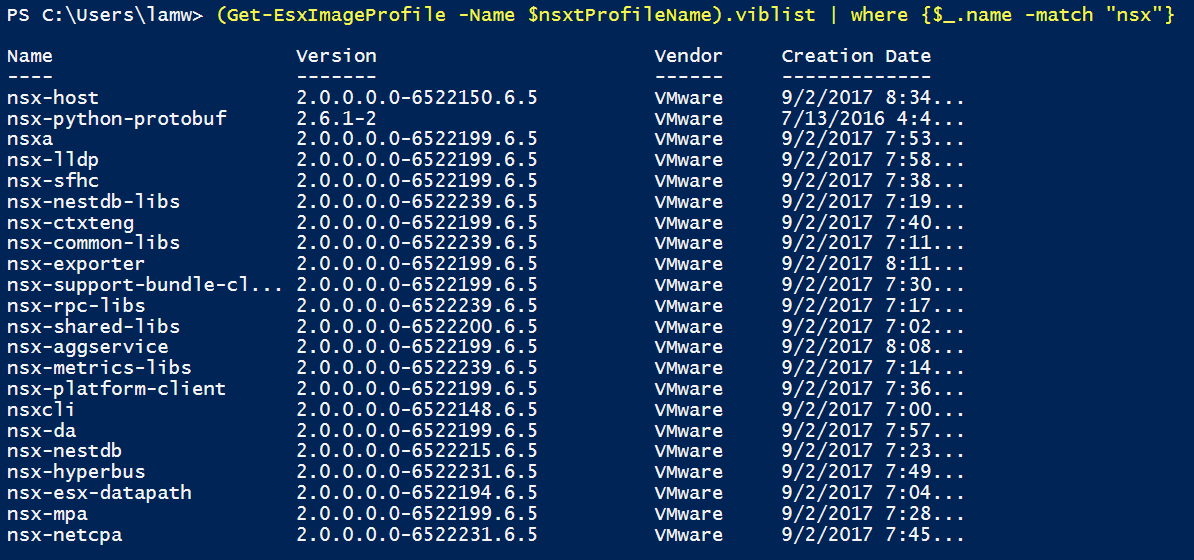
Task: Select the nsx-esx-datapath row name
Action: coord(98,493)
